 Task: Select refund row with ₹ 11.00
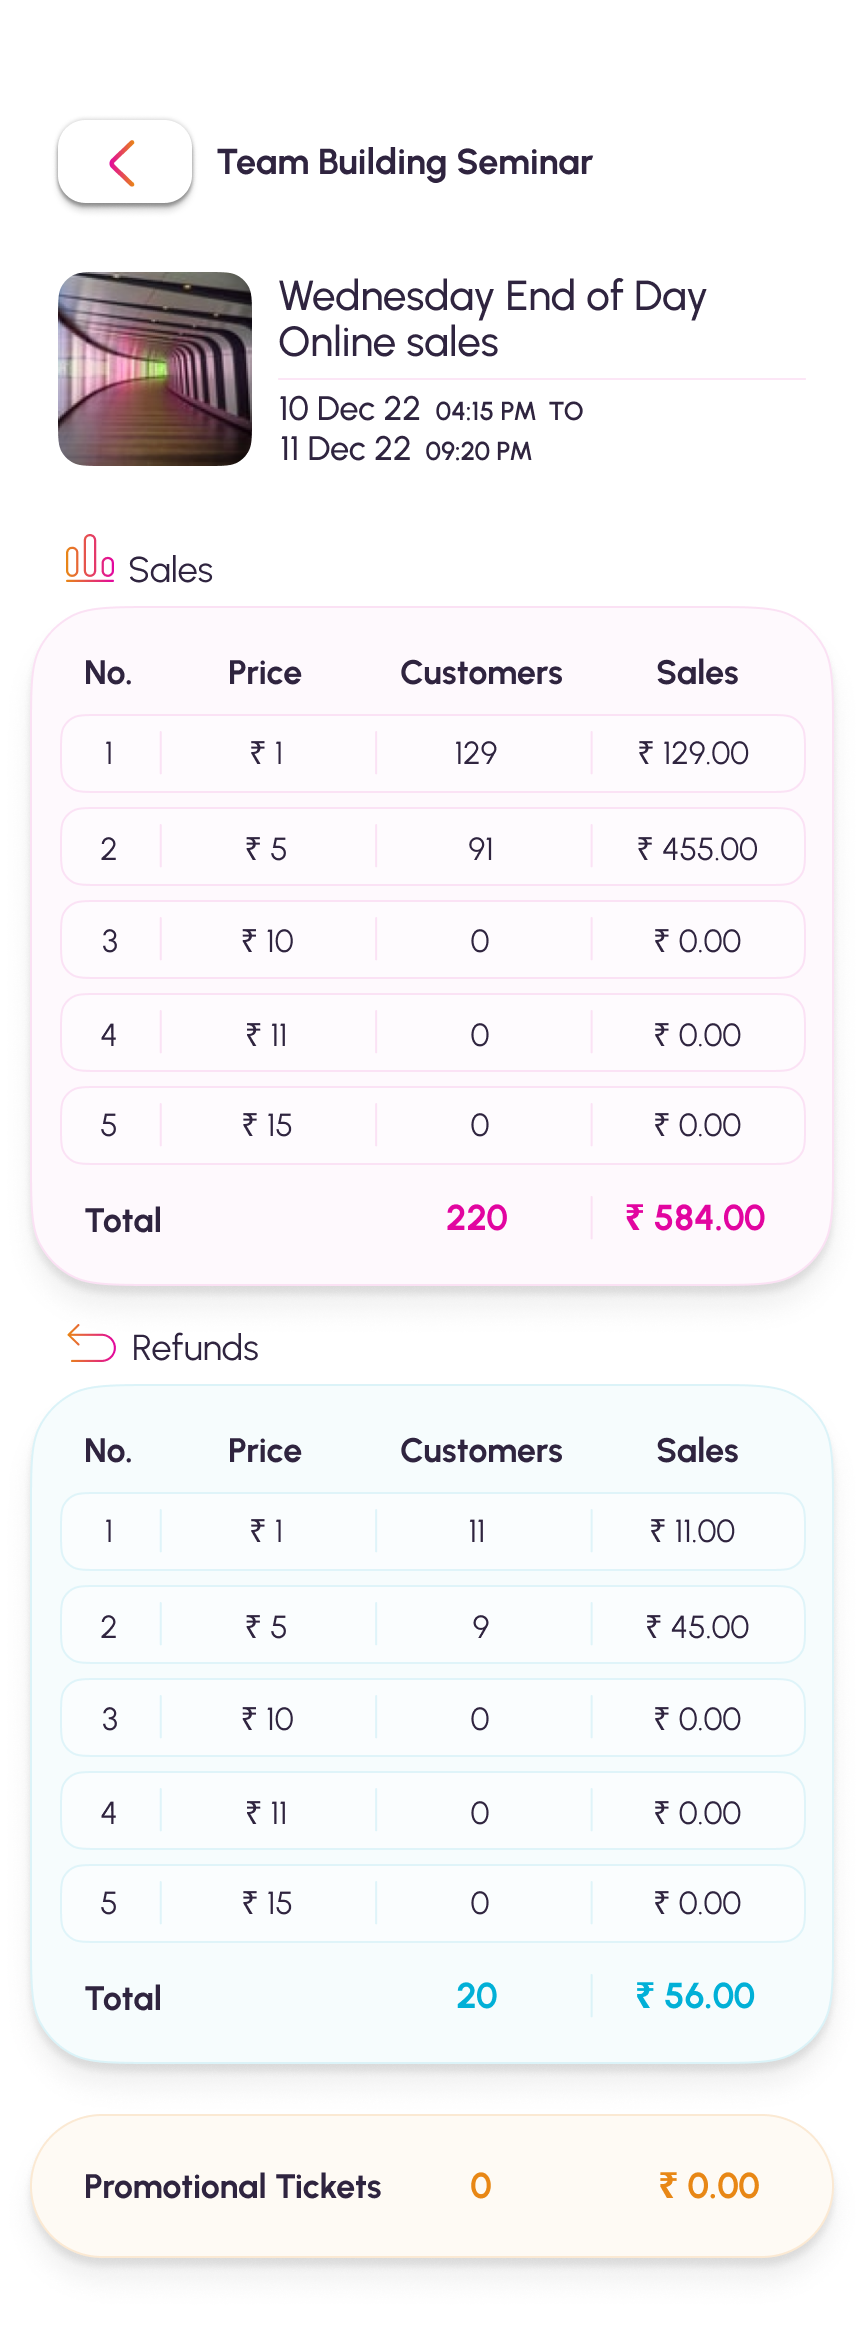click(433, 1531)
